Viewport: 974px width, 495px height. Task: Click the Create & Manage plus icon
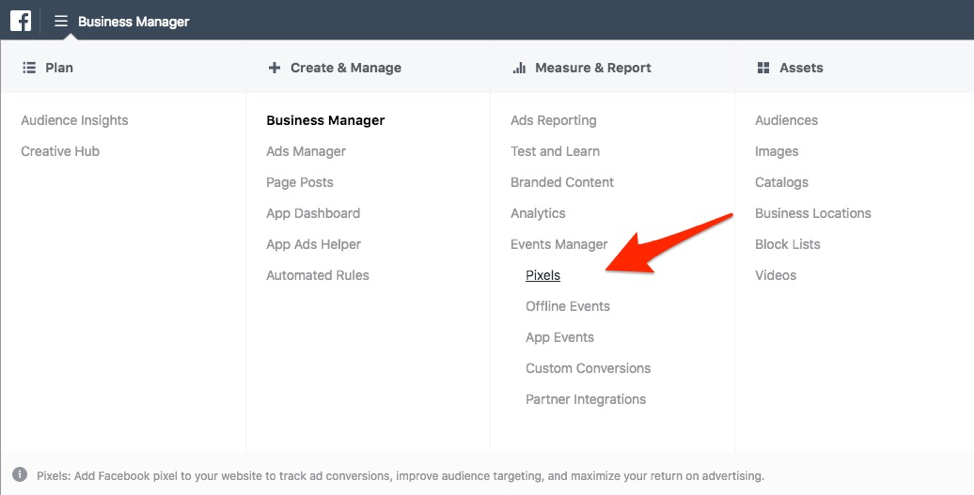coord(274,68)
